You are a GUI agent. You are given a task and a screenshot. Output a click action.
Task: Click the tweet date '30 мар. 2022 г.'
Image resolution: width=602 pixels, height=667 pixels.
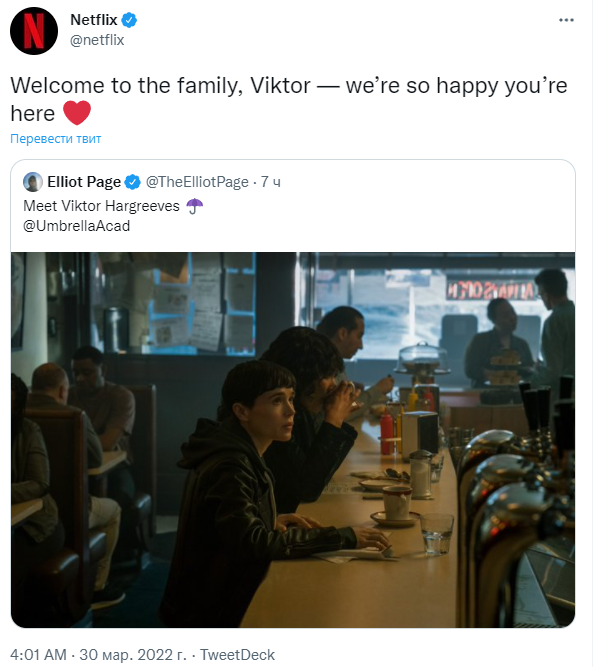(x=133, y=654)
